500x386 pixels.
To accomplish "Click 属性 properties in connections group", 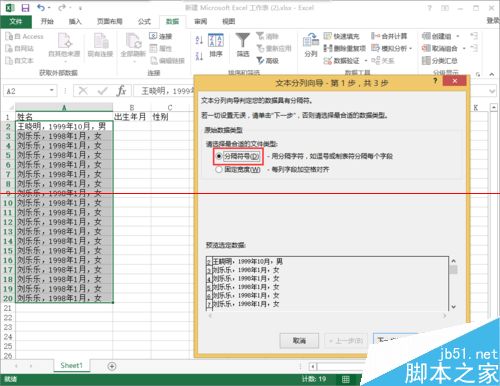I will (x=160, y=49).
